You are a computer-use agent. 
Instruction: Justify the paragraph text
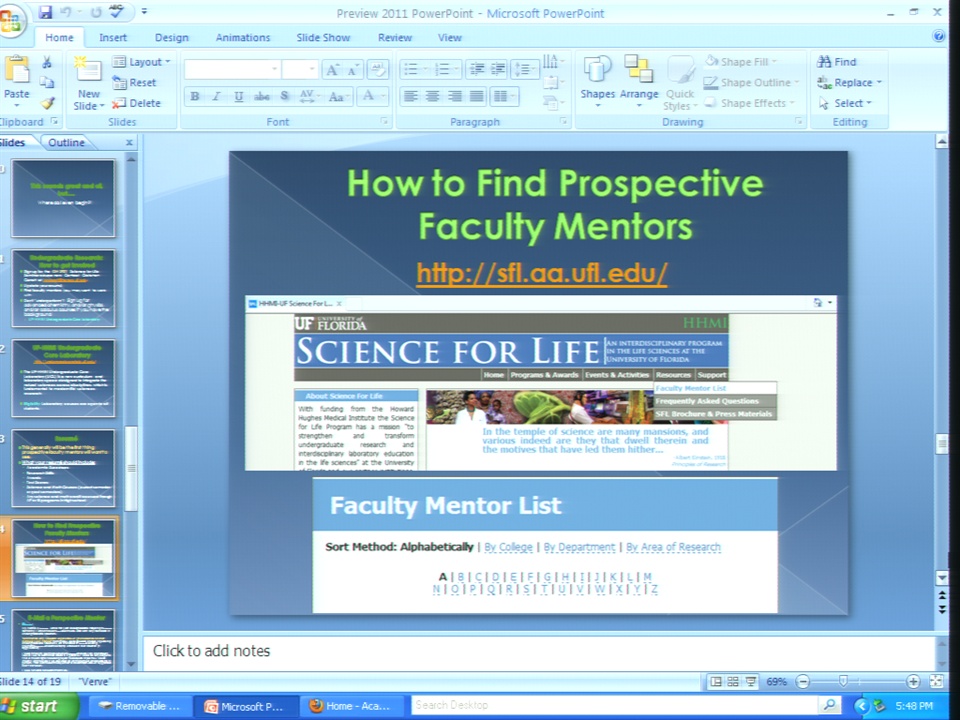coord(476,96)
